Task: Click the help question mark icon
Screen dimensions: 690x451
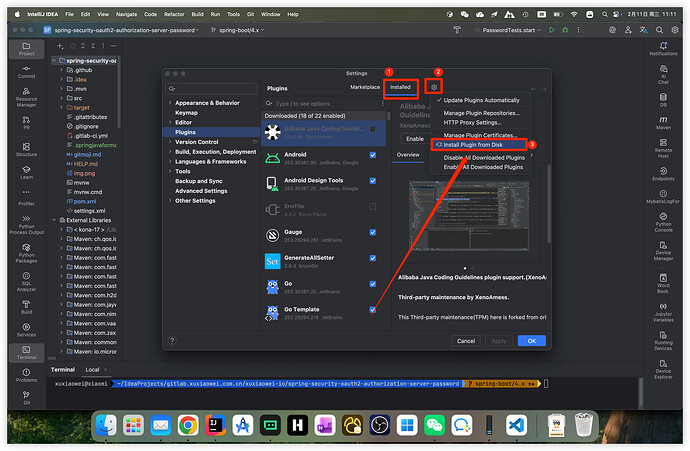Action: [174, 340]
